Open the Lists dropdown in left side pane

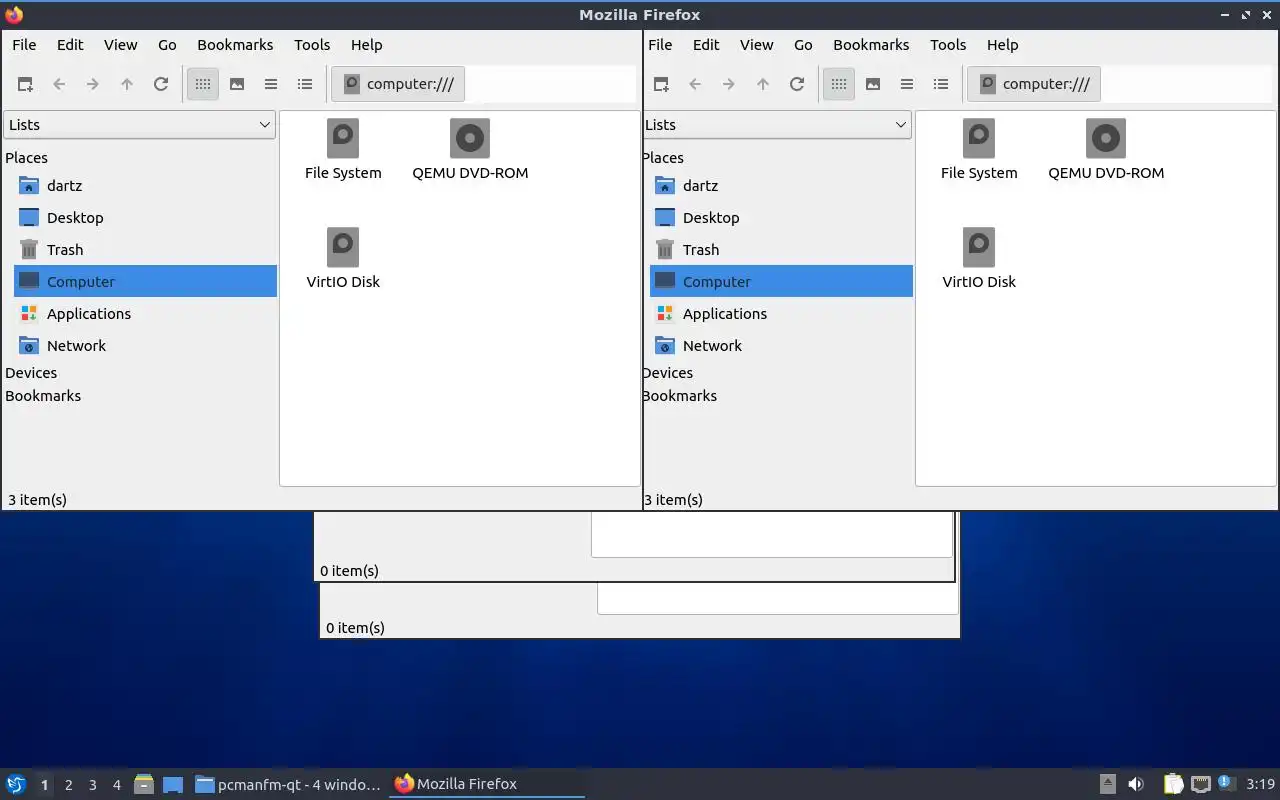click(x=139, y=125)
